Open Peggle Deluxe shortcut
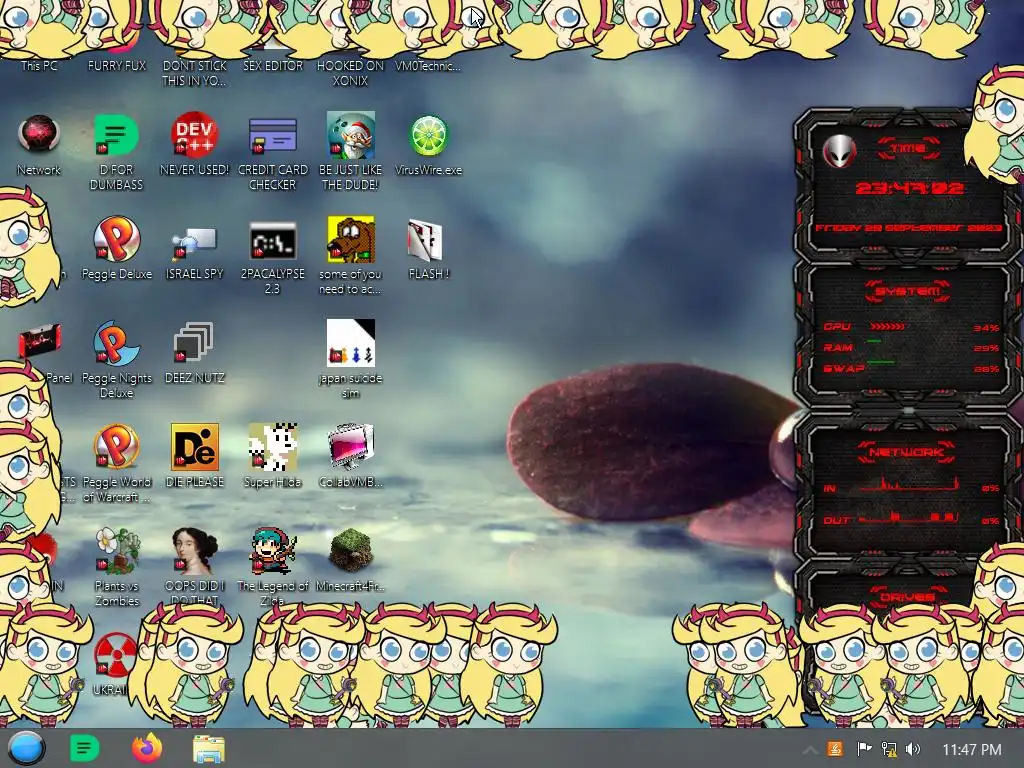Viewport: 1024px width, 768px height. pos(116,240)
